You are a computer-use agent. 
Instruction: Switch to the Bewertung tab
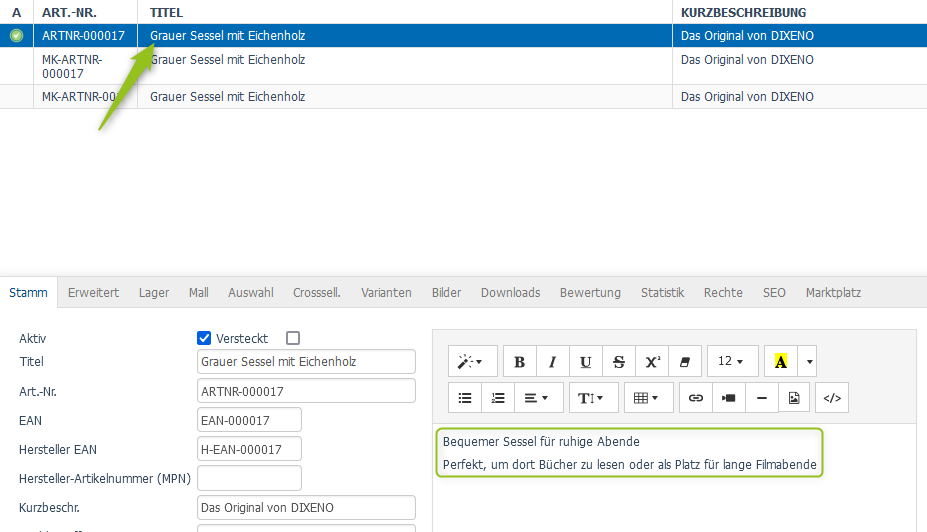590,293
